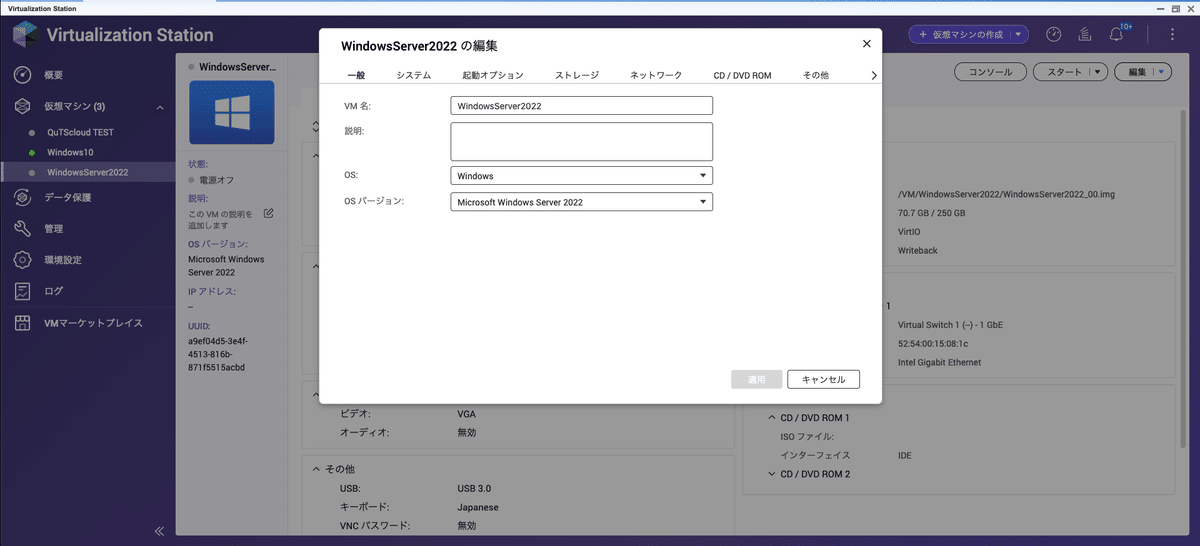Open the 編集 dropdown arrow
This screenshot has width=1200, height=546.
(x=1161, y=71)
